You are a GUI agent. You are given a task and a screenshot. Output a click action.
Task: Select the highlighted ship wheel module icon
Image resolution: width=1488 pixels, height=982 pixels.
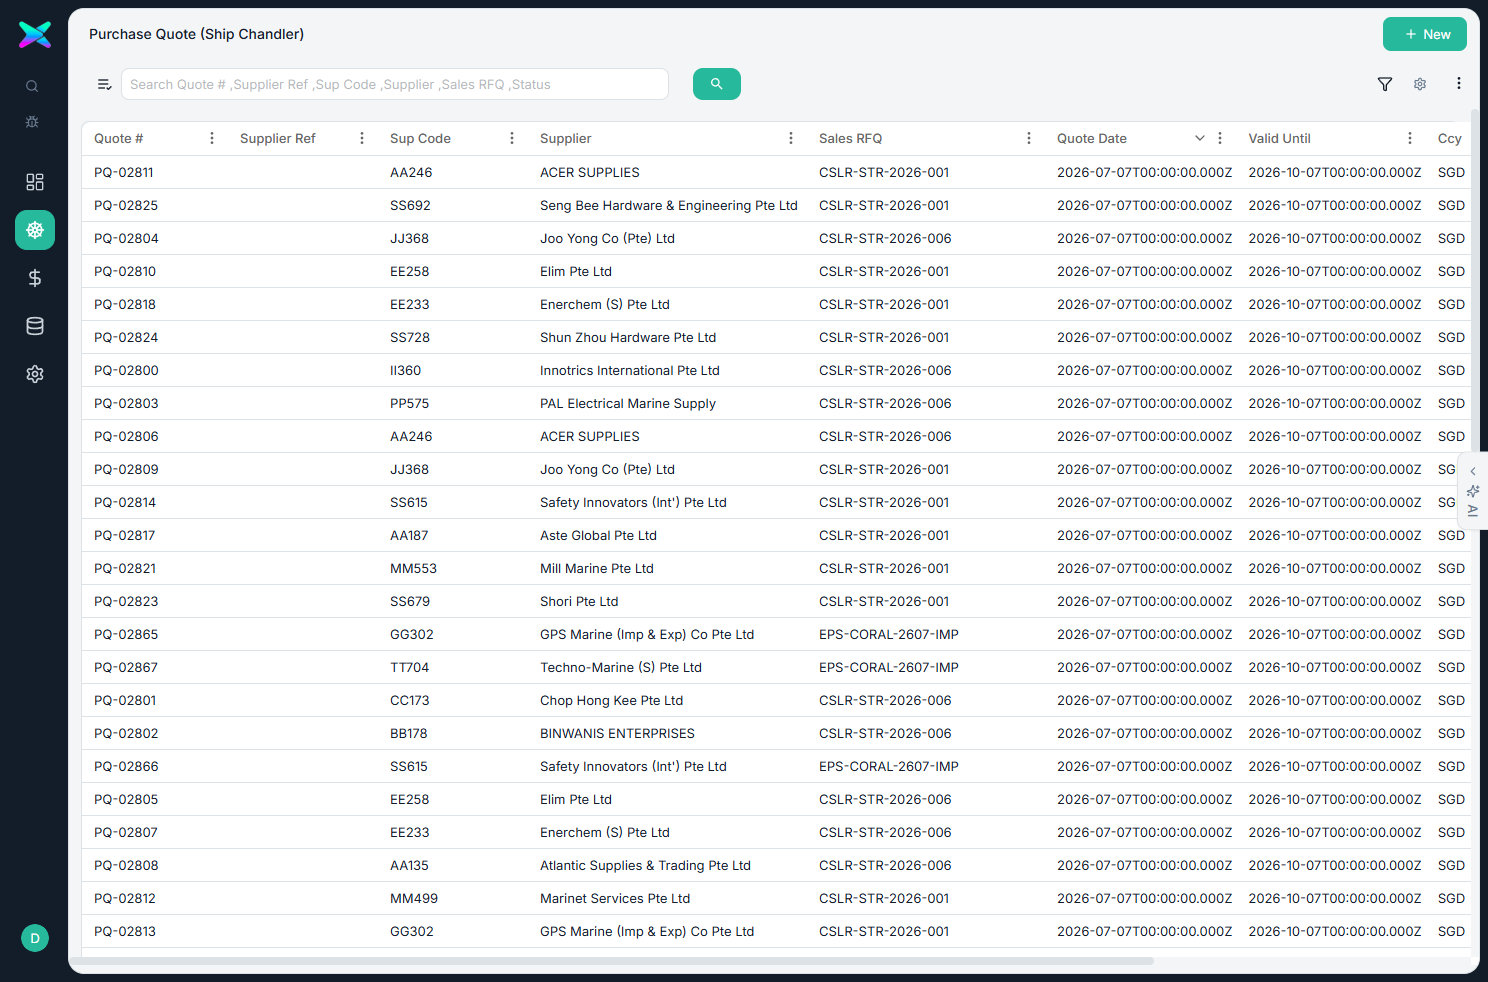pos(35,230)
